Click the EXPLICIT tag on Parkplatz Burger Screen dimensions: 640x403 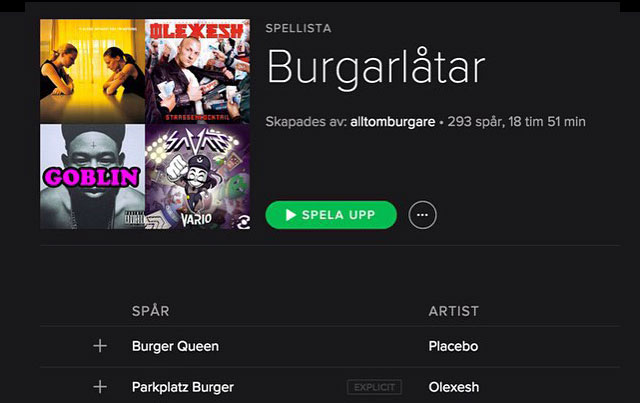374,387
